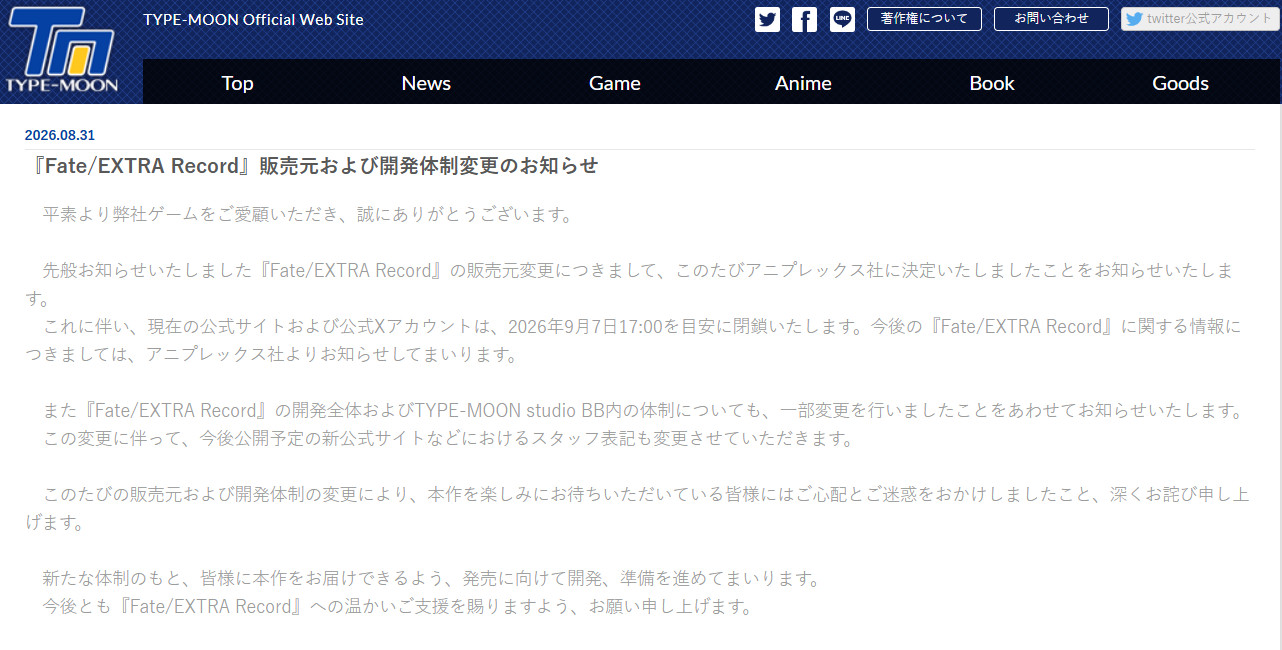The height and width of the screenshot is (650, 1282).
Task: Click the paragraph starting 平素より弊社ゲーム
Action: coord(307,215)
